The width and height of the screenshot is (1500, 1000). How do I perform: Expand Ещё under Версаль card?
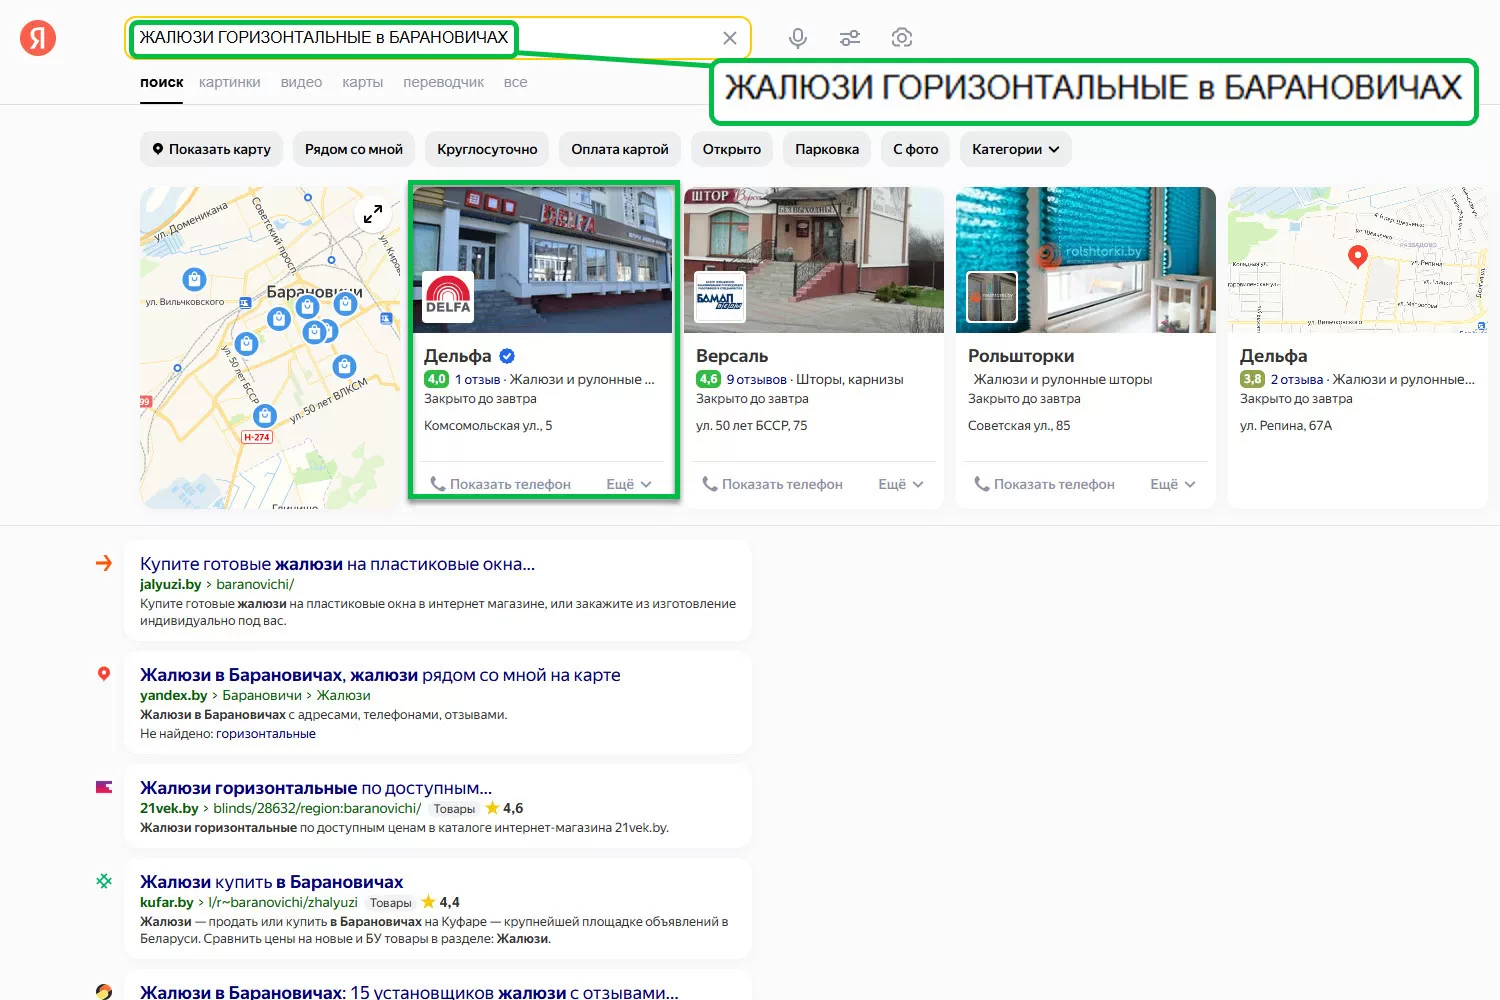(900, 484)
